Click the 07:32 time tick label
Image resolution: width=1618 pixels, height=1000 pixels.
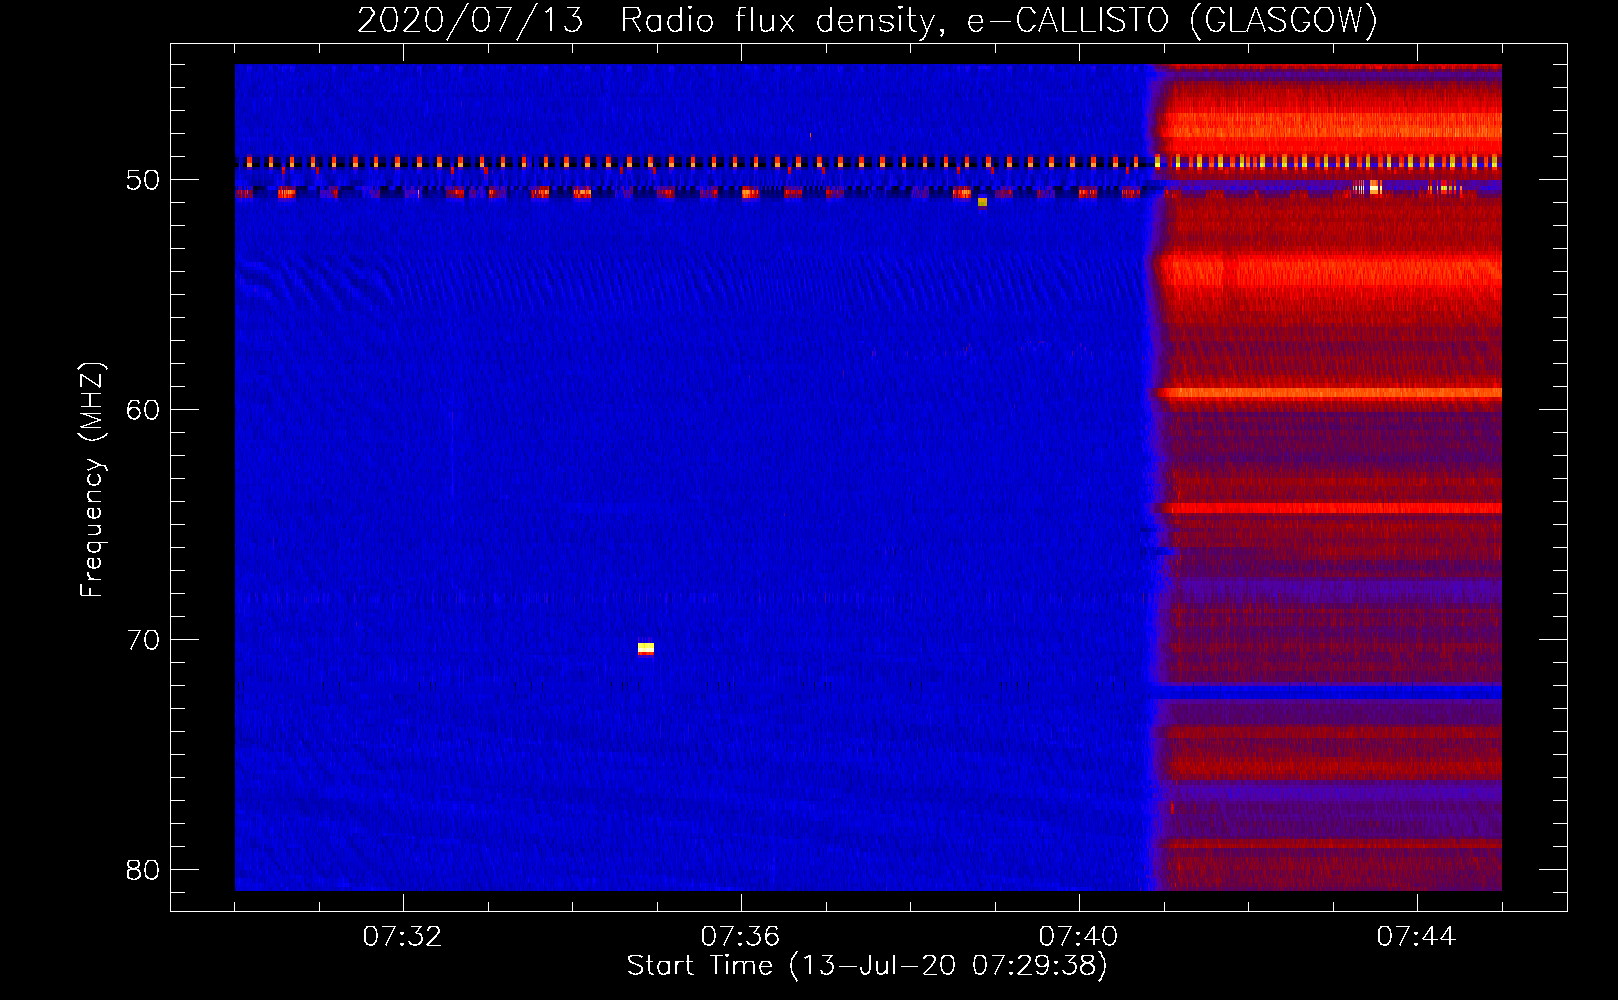[x=402, y=937]
